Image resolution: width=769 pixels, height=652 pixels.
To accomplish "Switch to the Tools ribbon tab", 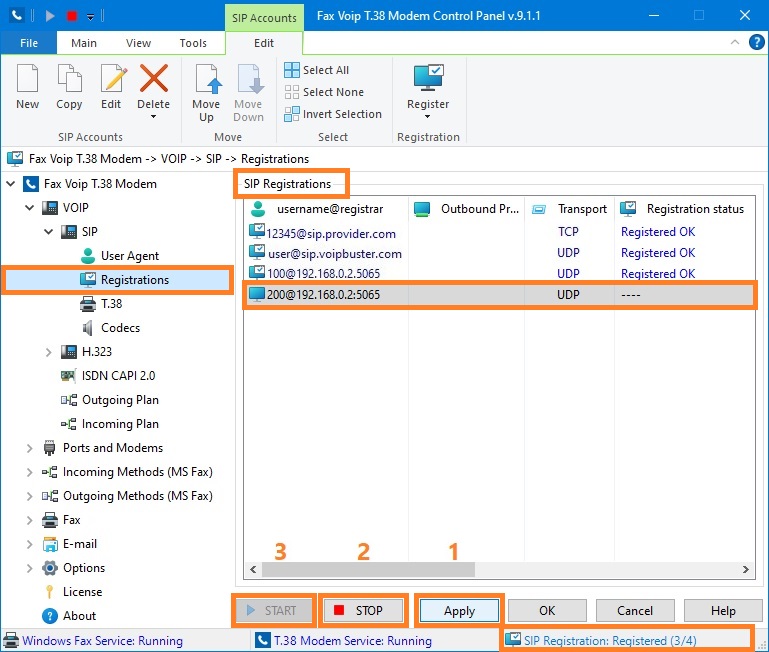I will pos(193,43).
